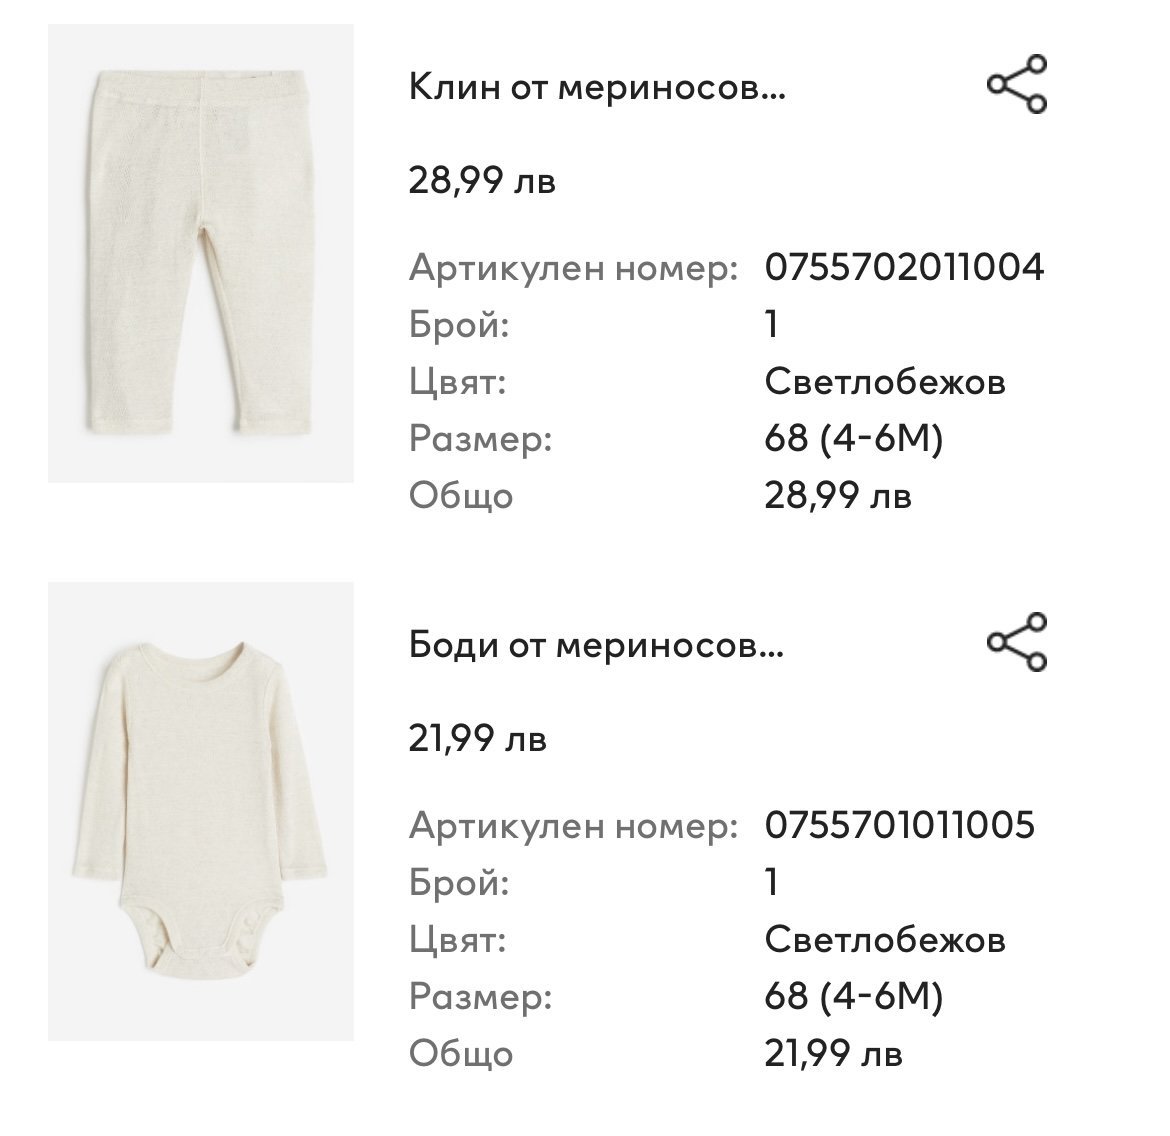
Task: Click the bodysuit color value Светлобежов
Action: [x=885, y=940]
